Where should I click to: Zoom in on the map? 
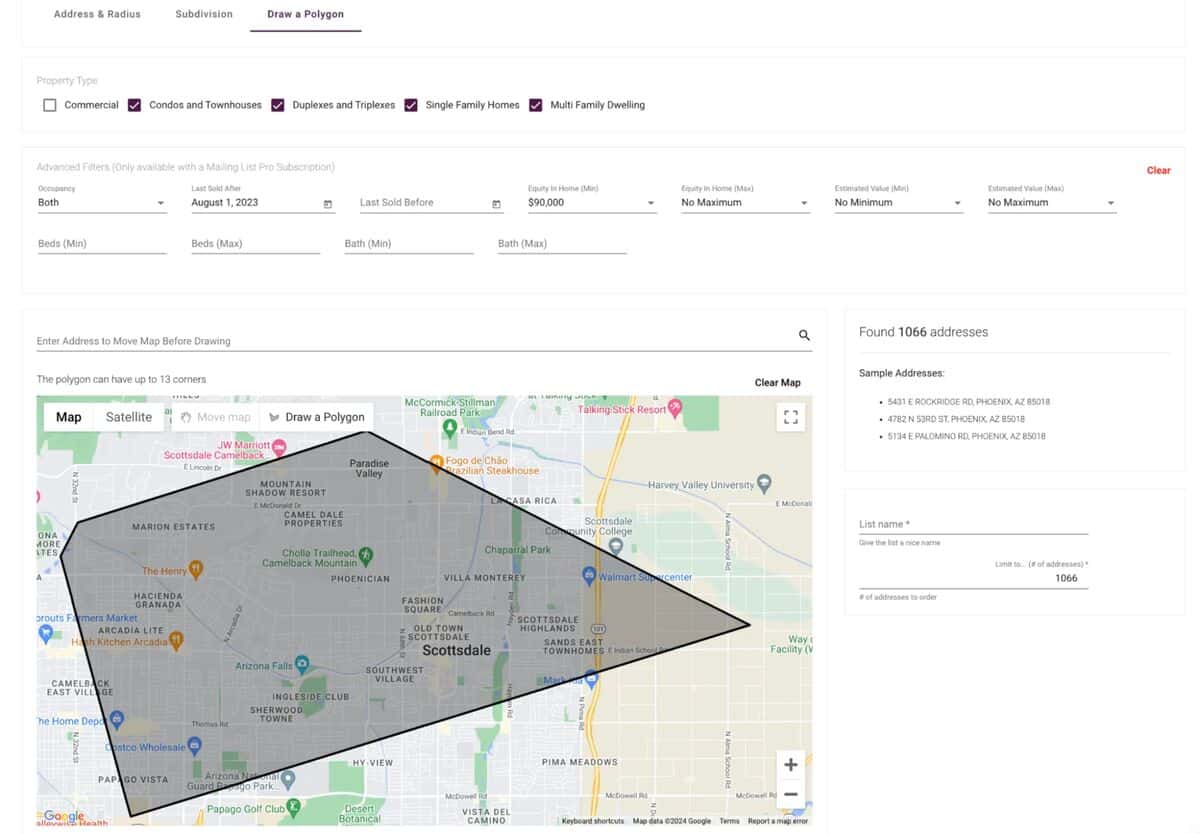790,765
